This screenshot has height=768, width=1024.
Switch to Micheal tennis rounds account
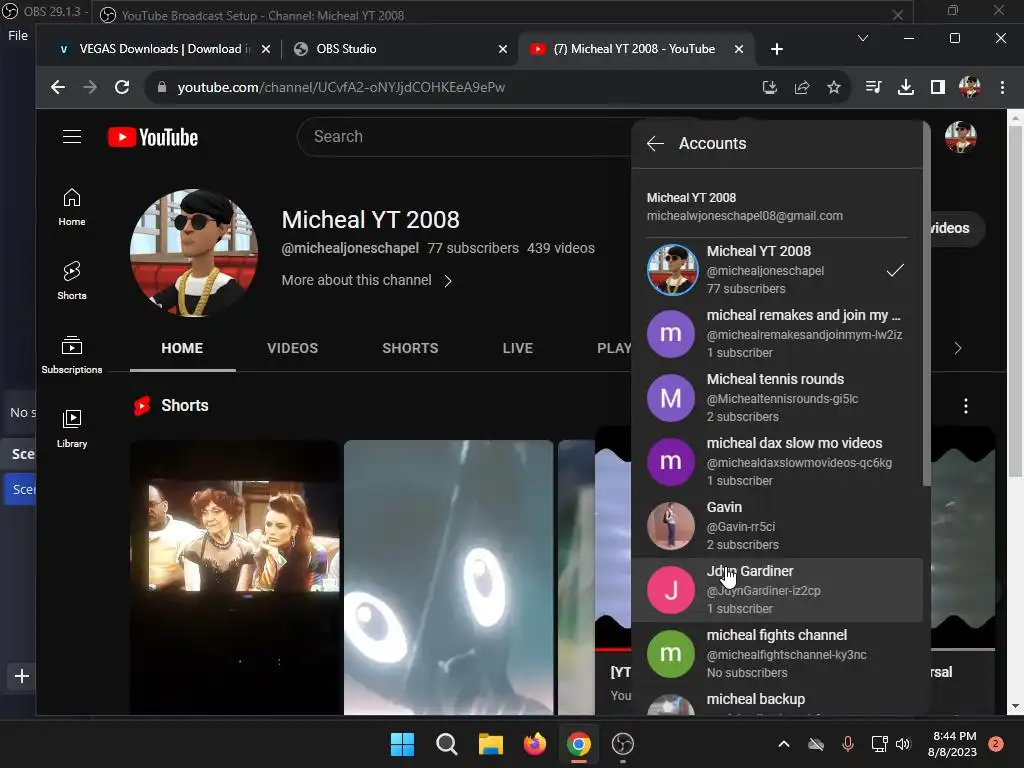(777, 398)
